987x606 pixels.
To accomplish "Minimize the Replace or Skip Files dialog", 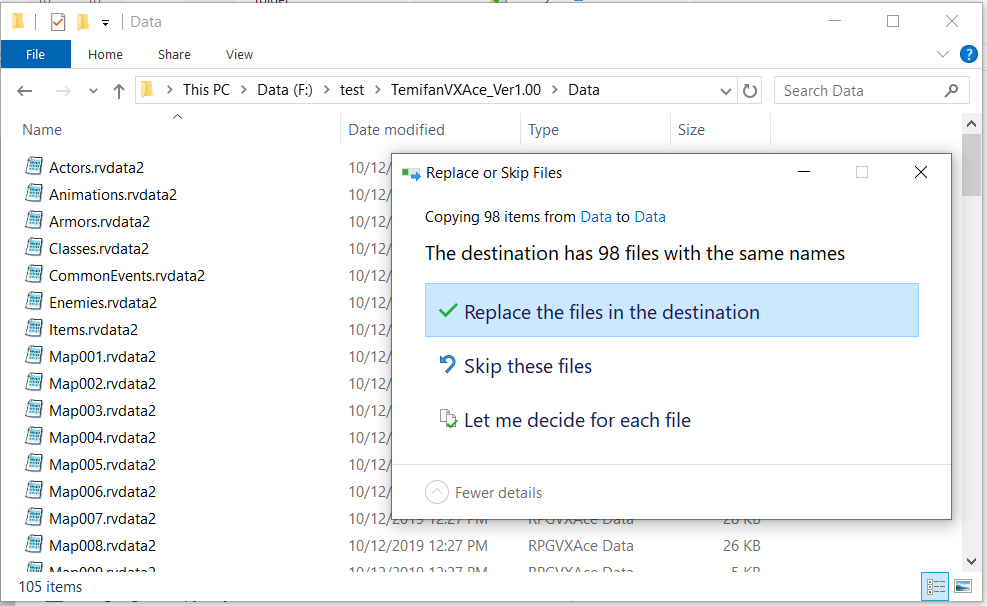I will click(804, 172).
